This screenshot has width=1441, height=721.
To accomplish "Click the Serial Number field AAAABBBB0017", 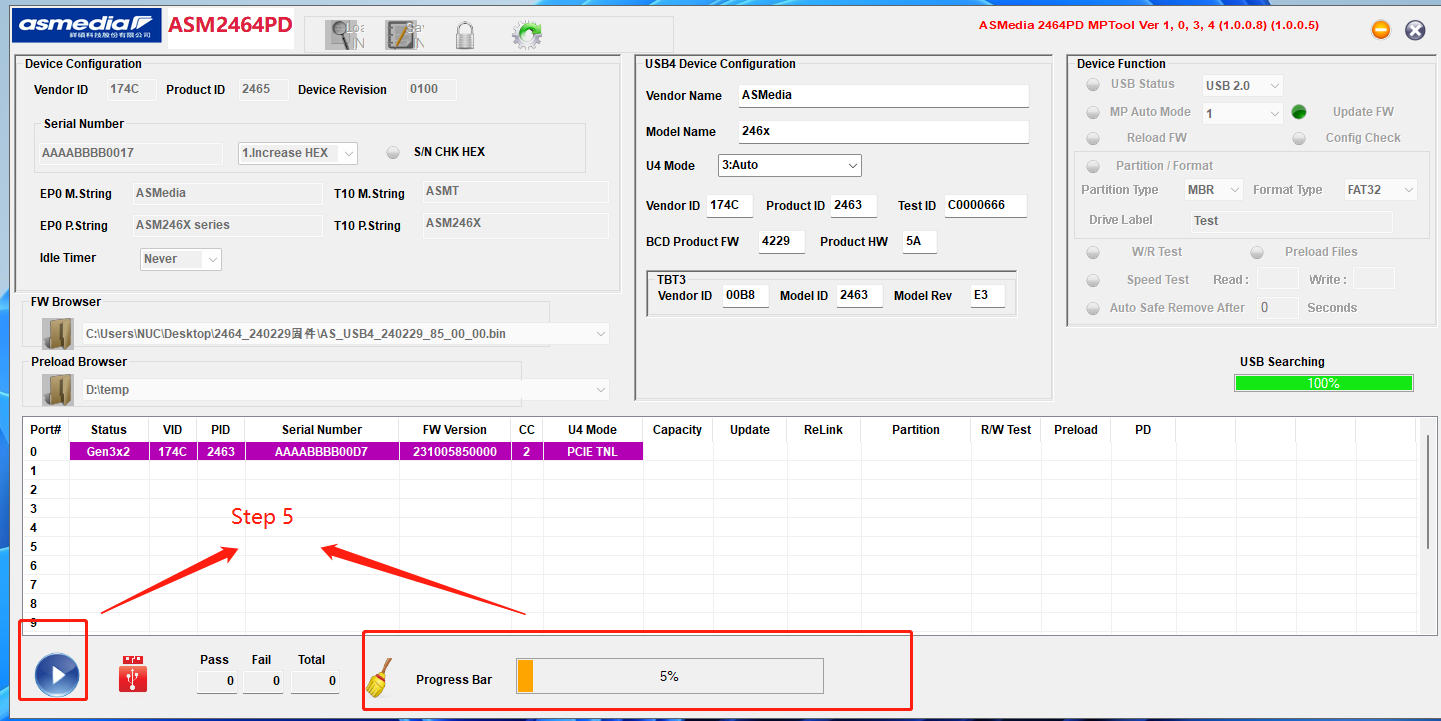I will (x=130, y=153).
